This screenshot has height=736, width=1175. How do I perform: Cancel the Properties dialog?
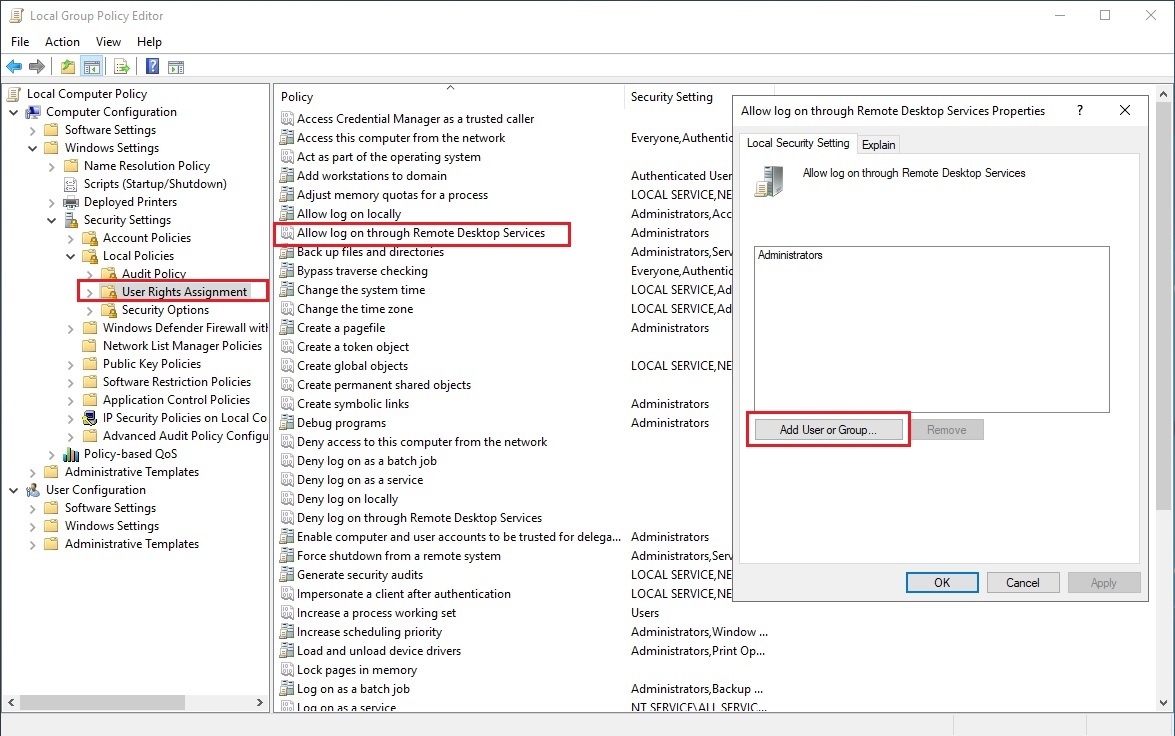[1022, 582]
